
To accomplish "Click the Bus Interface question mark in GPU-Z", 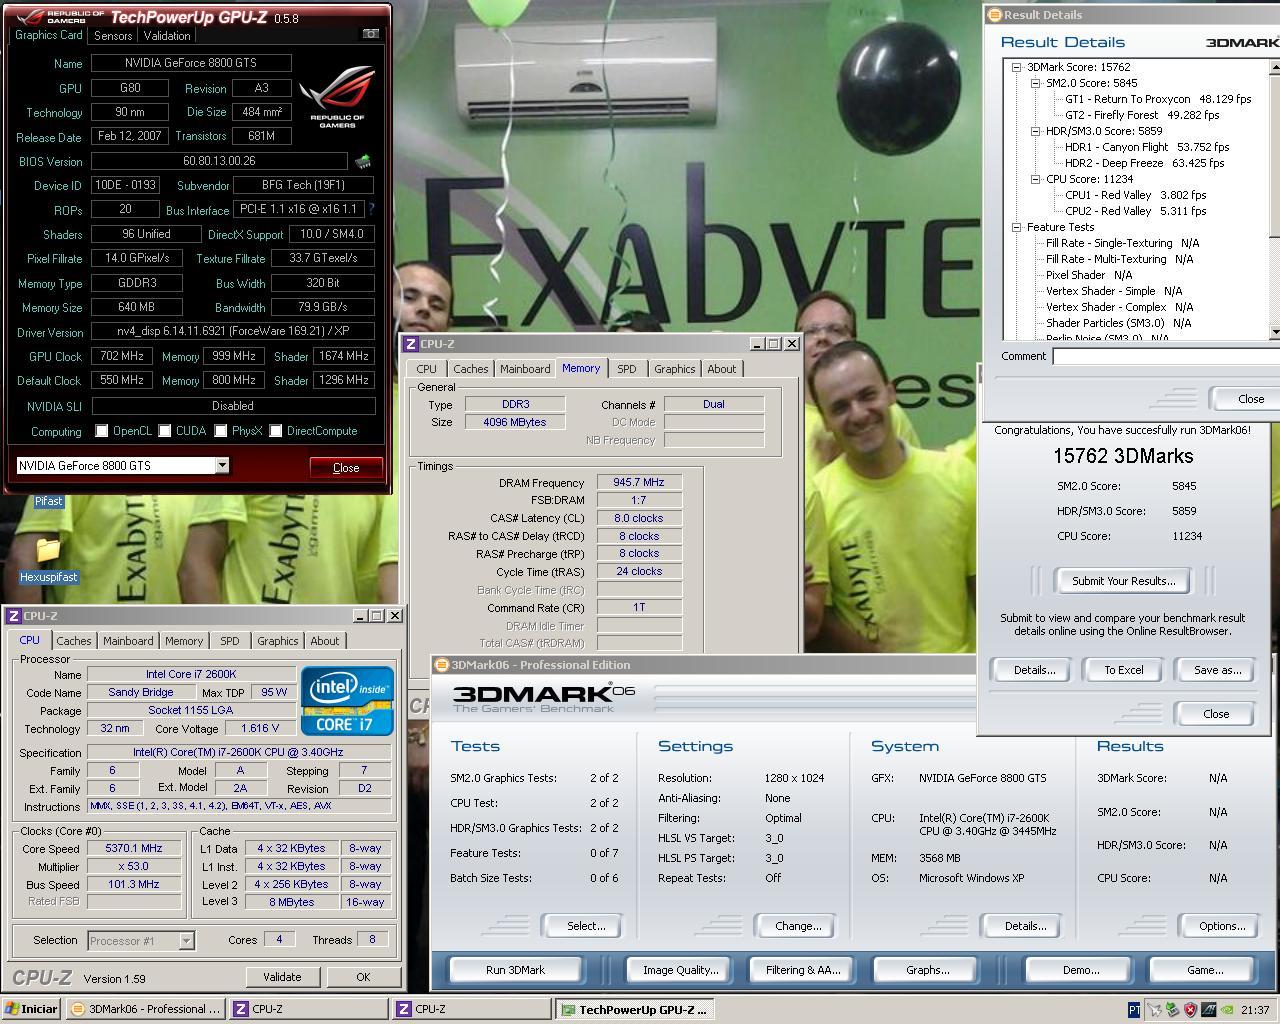I will pyautogui.click(x=371, y=209).
